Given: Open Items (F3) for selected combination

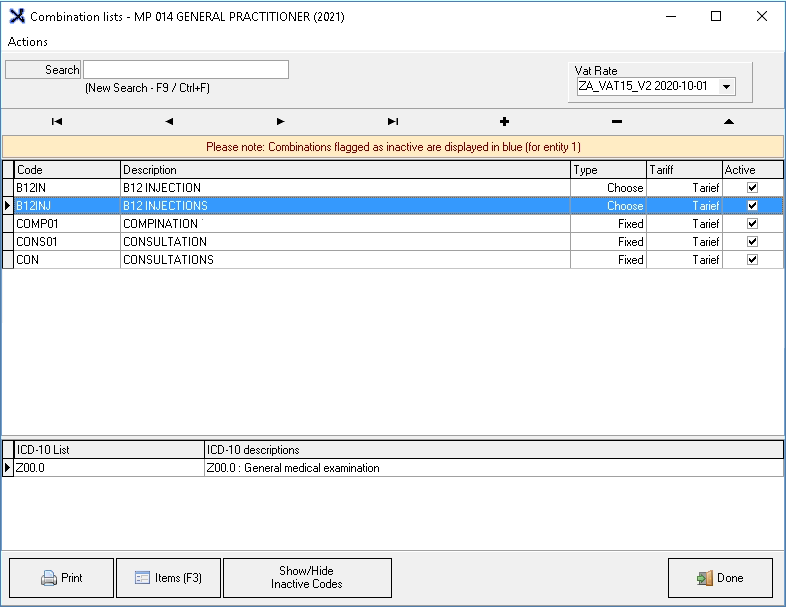Looking at the screenshot, I should click(168, 578).
